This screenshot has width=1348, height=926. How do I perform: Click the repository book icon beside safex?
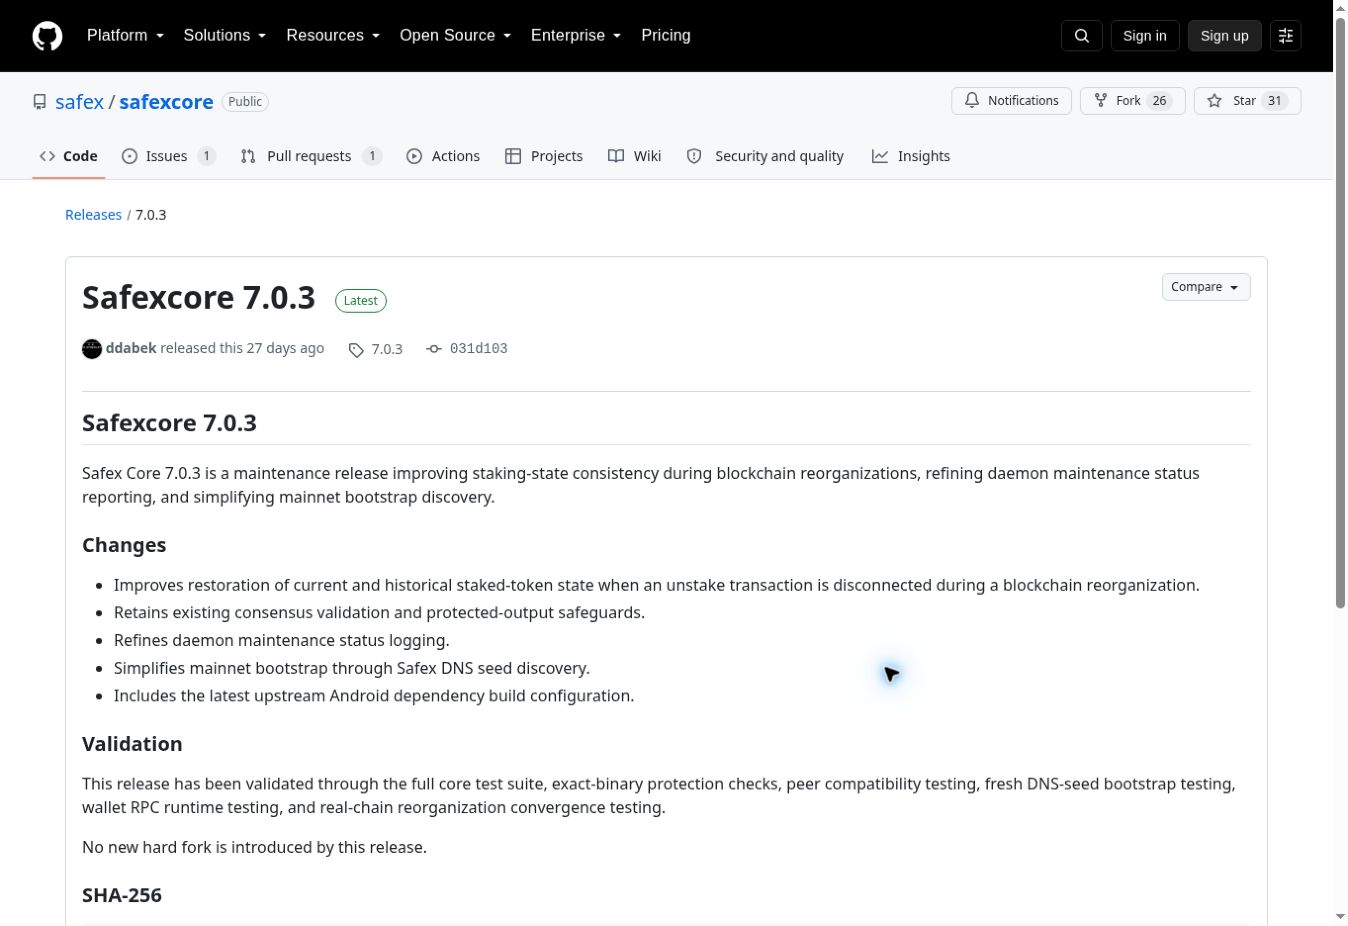(40, 102)
